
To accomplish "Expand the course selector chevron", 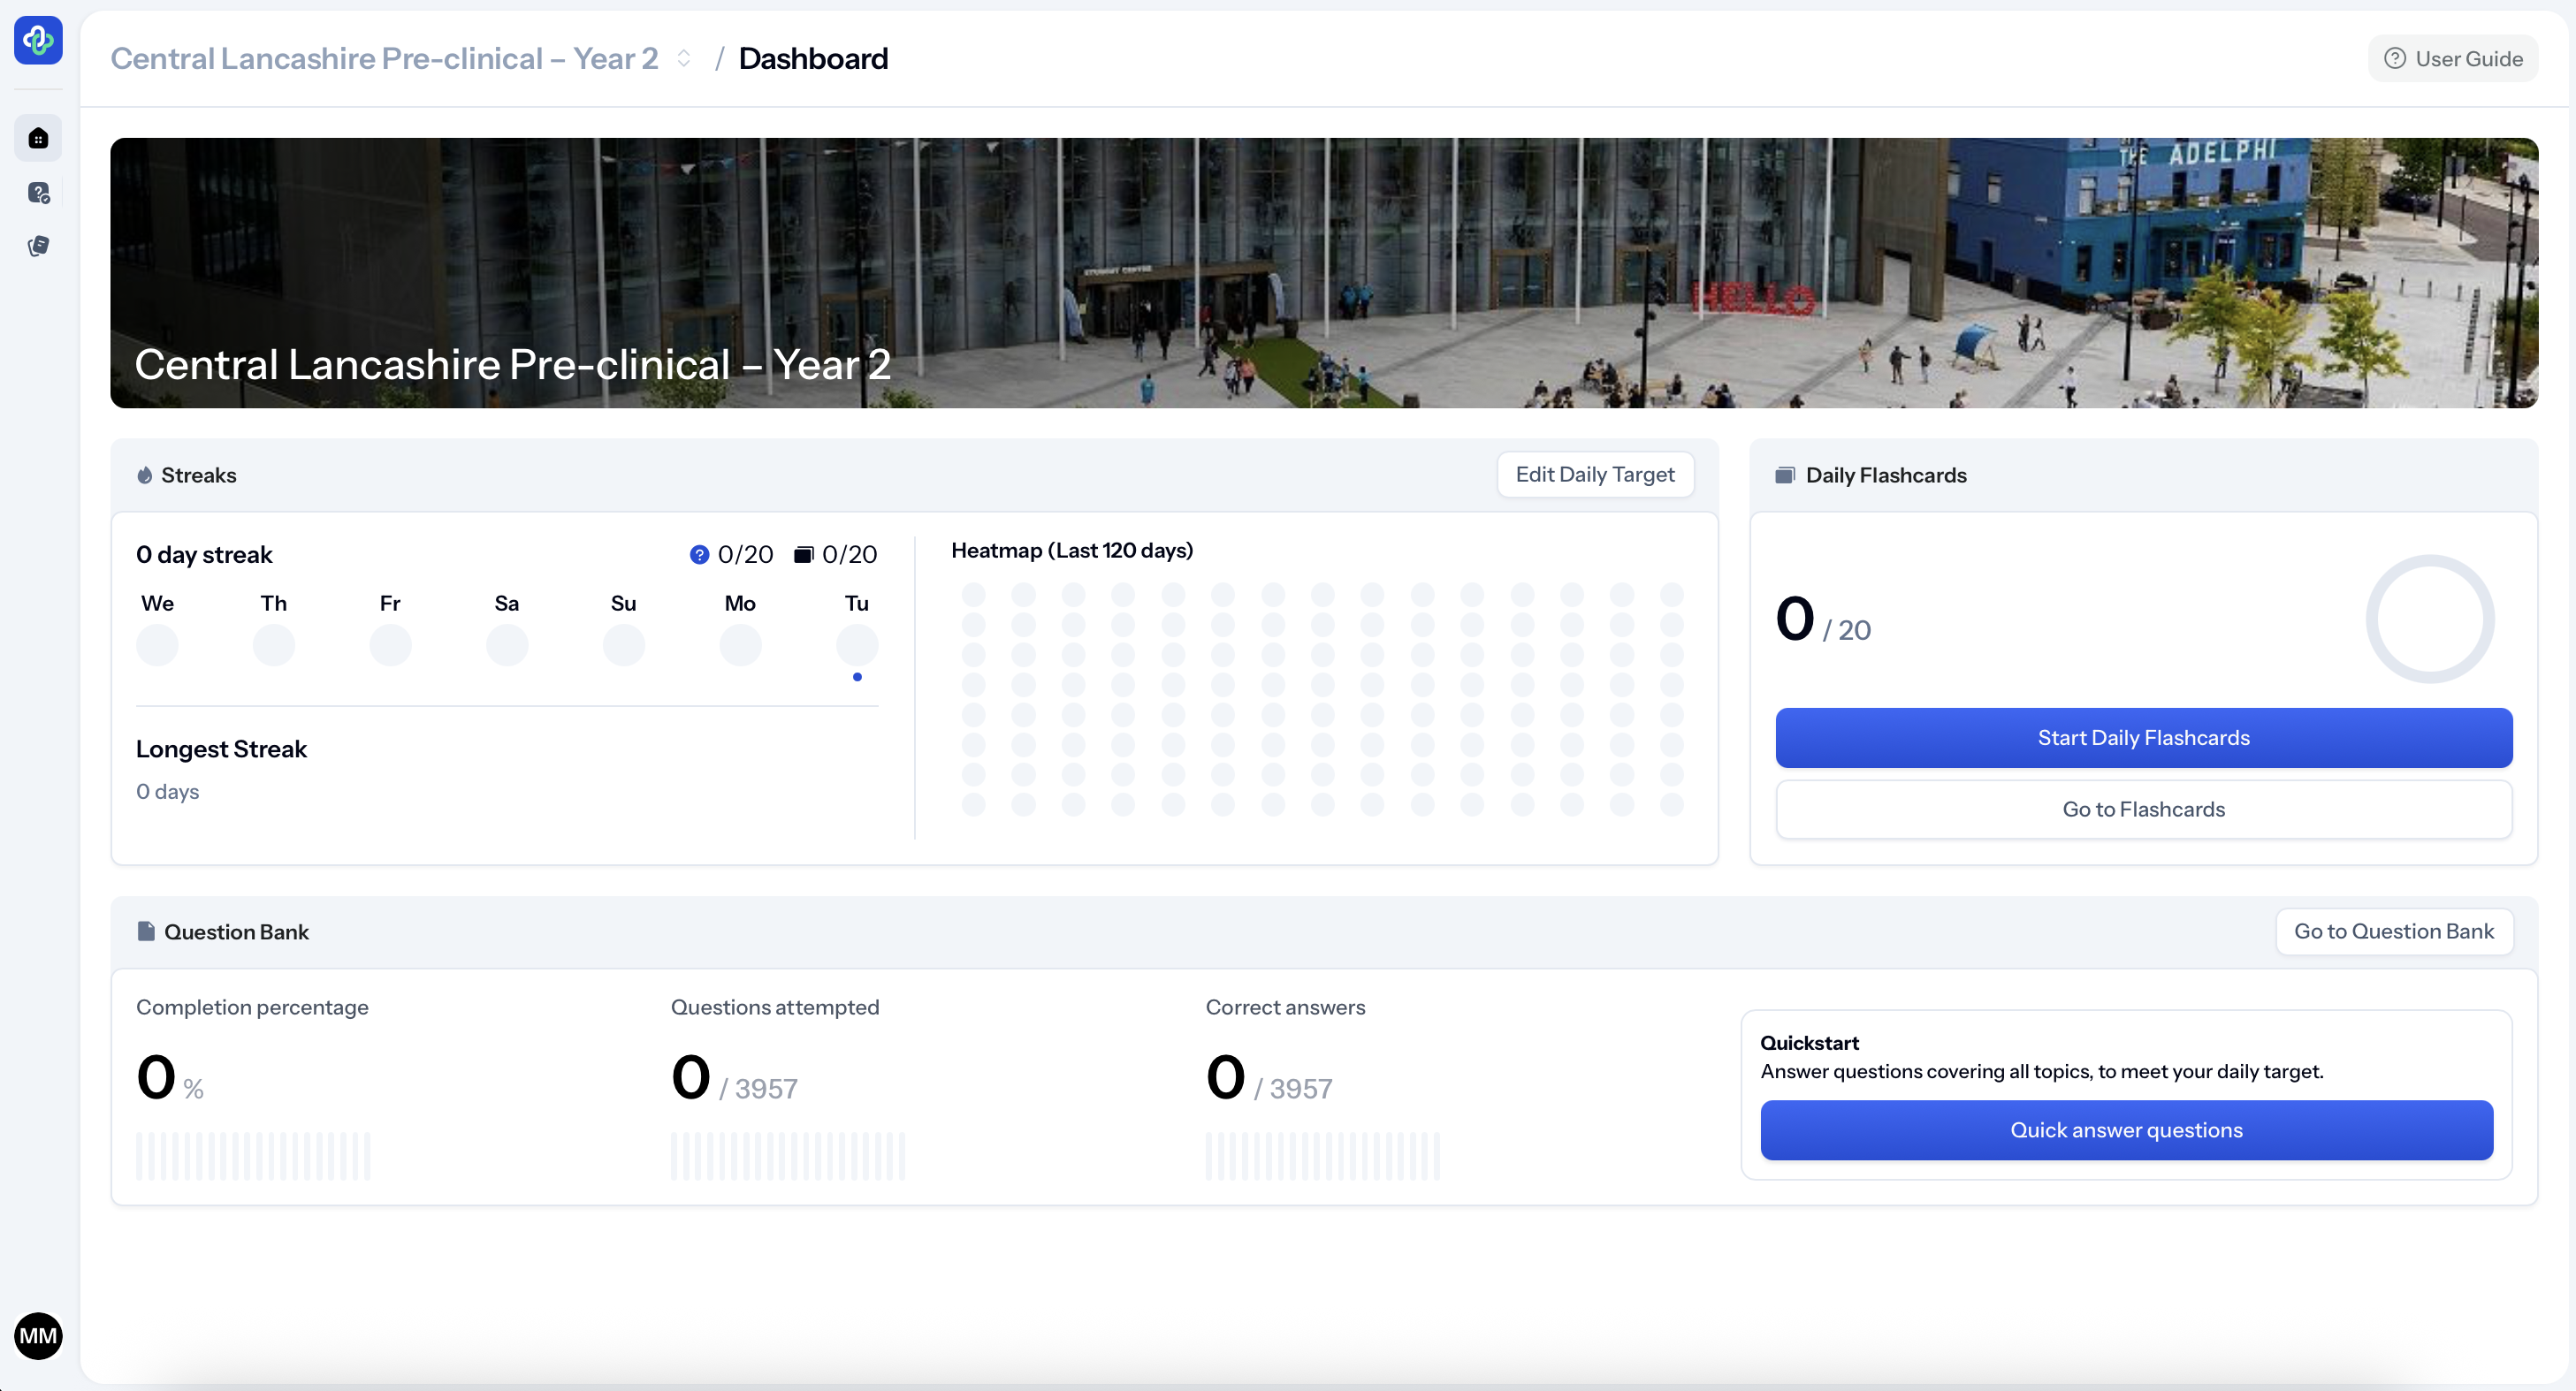I will [x=684, y=59].
